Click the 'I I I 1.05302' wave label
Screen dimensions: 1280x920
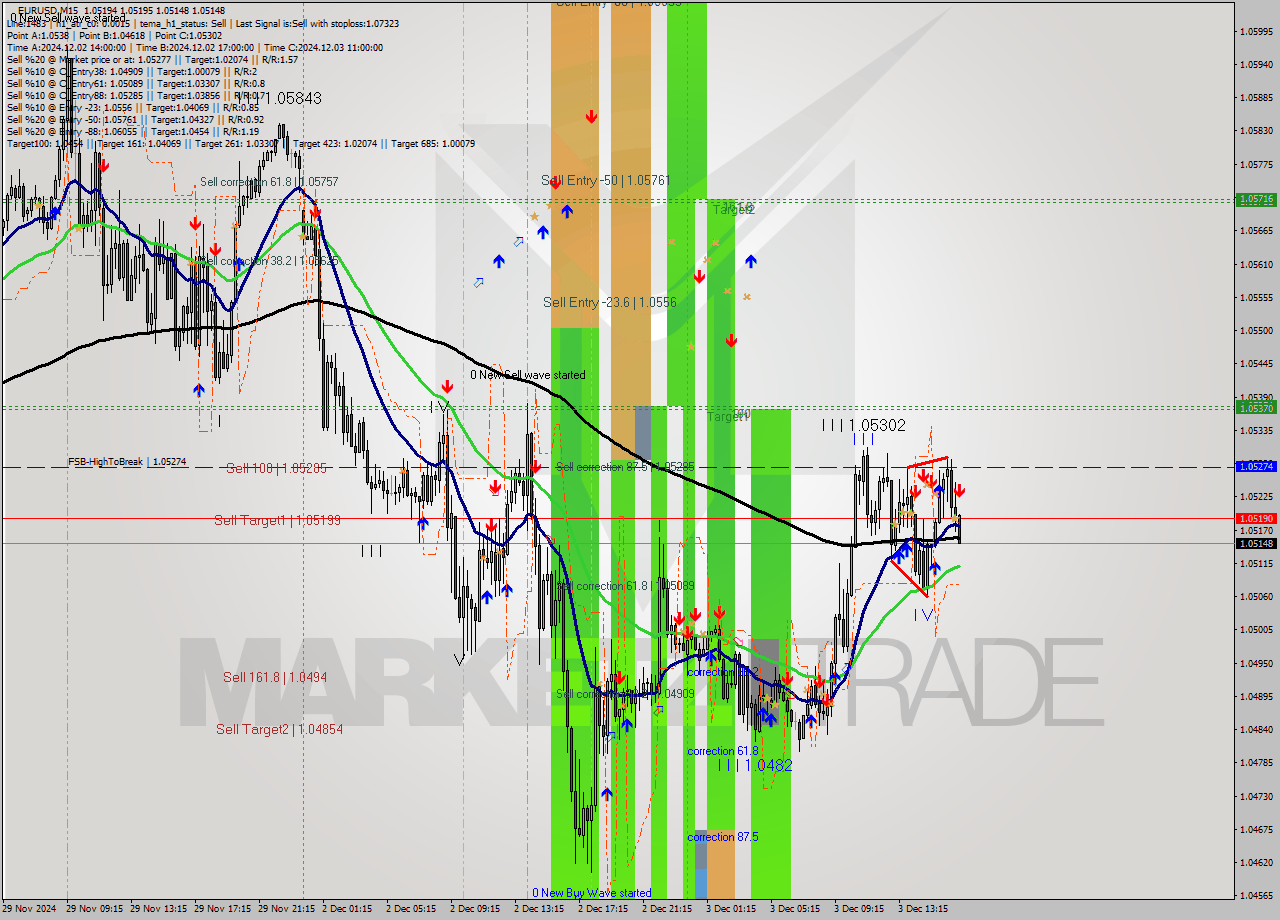(863, 425)
